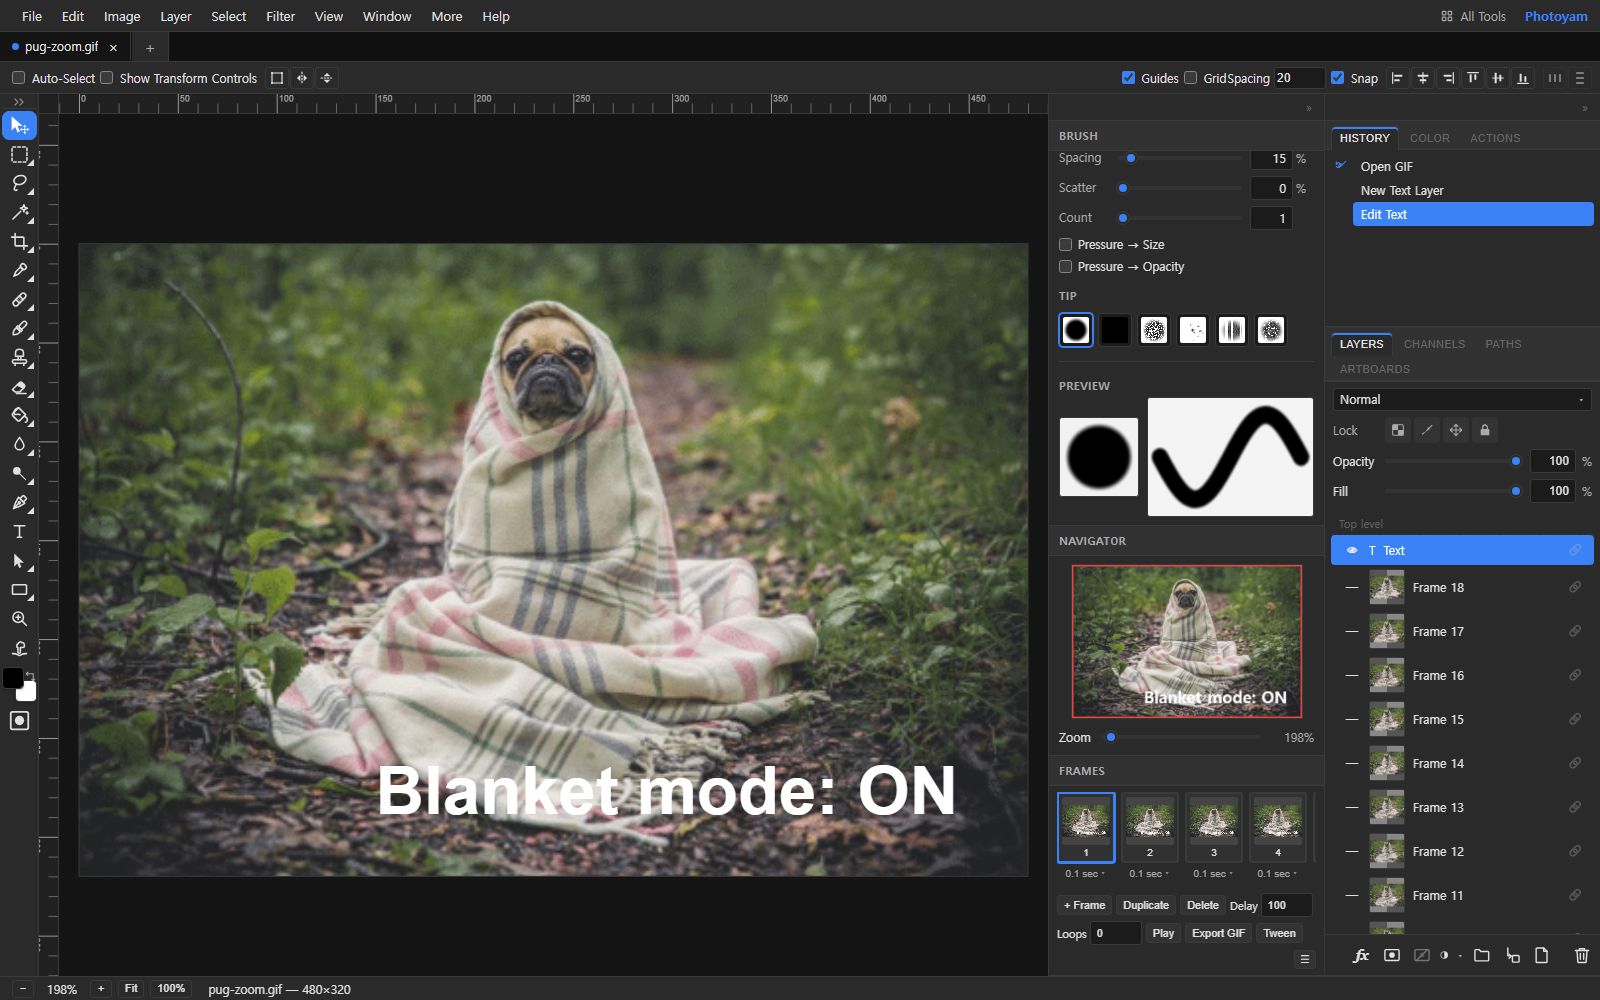Create a new layer group folder

coord(1482,955)
